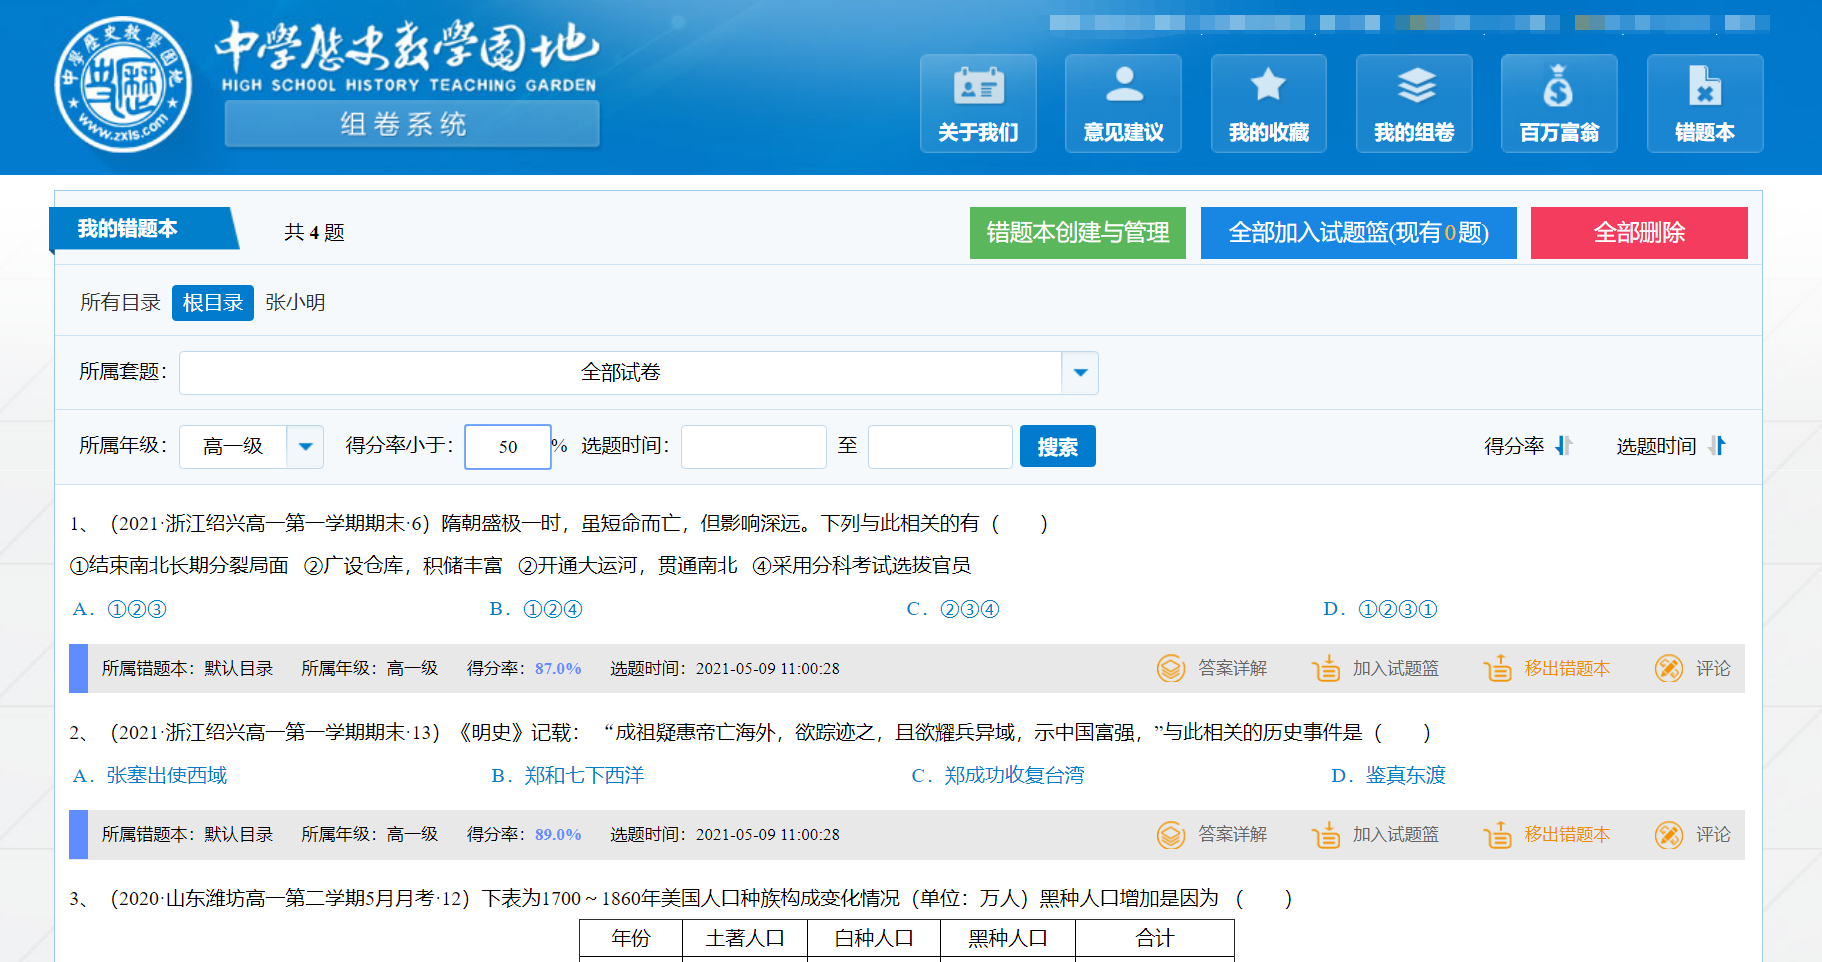Open the 关于我们 calendar icon
The width and height of the screenshot is (1822, 962).
click(978, 88)
